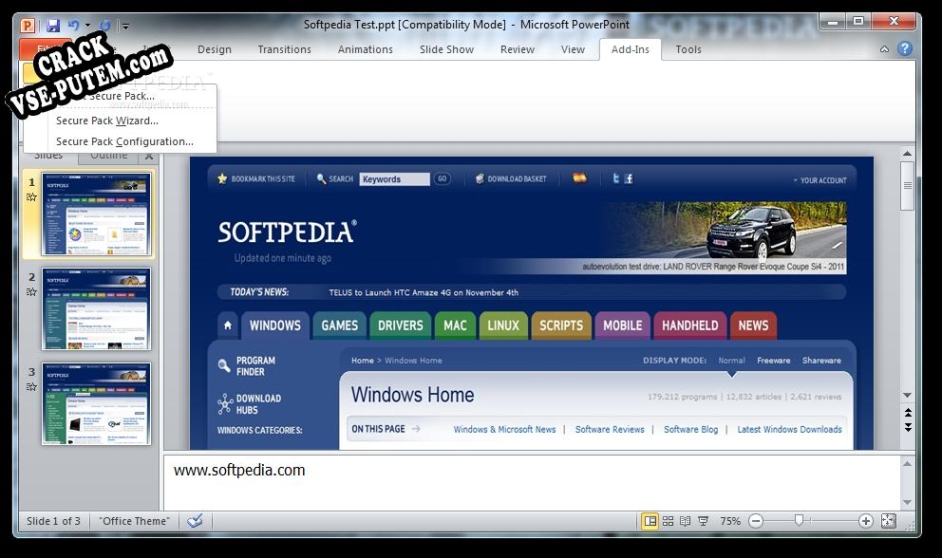Select slide 1 thumbnail
The width and height of the screenshot is (942, 558).
[x=96, y=214]
